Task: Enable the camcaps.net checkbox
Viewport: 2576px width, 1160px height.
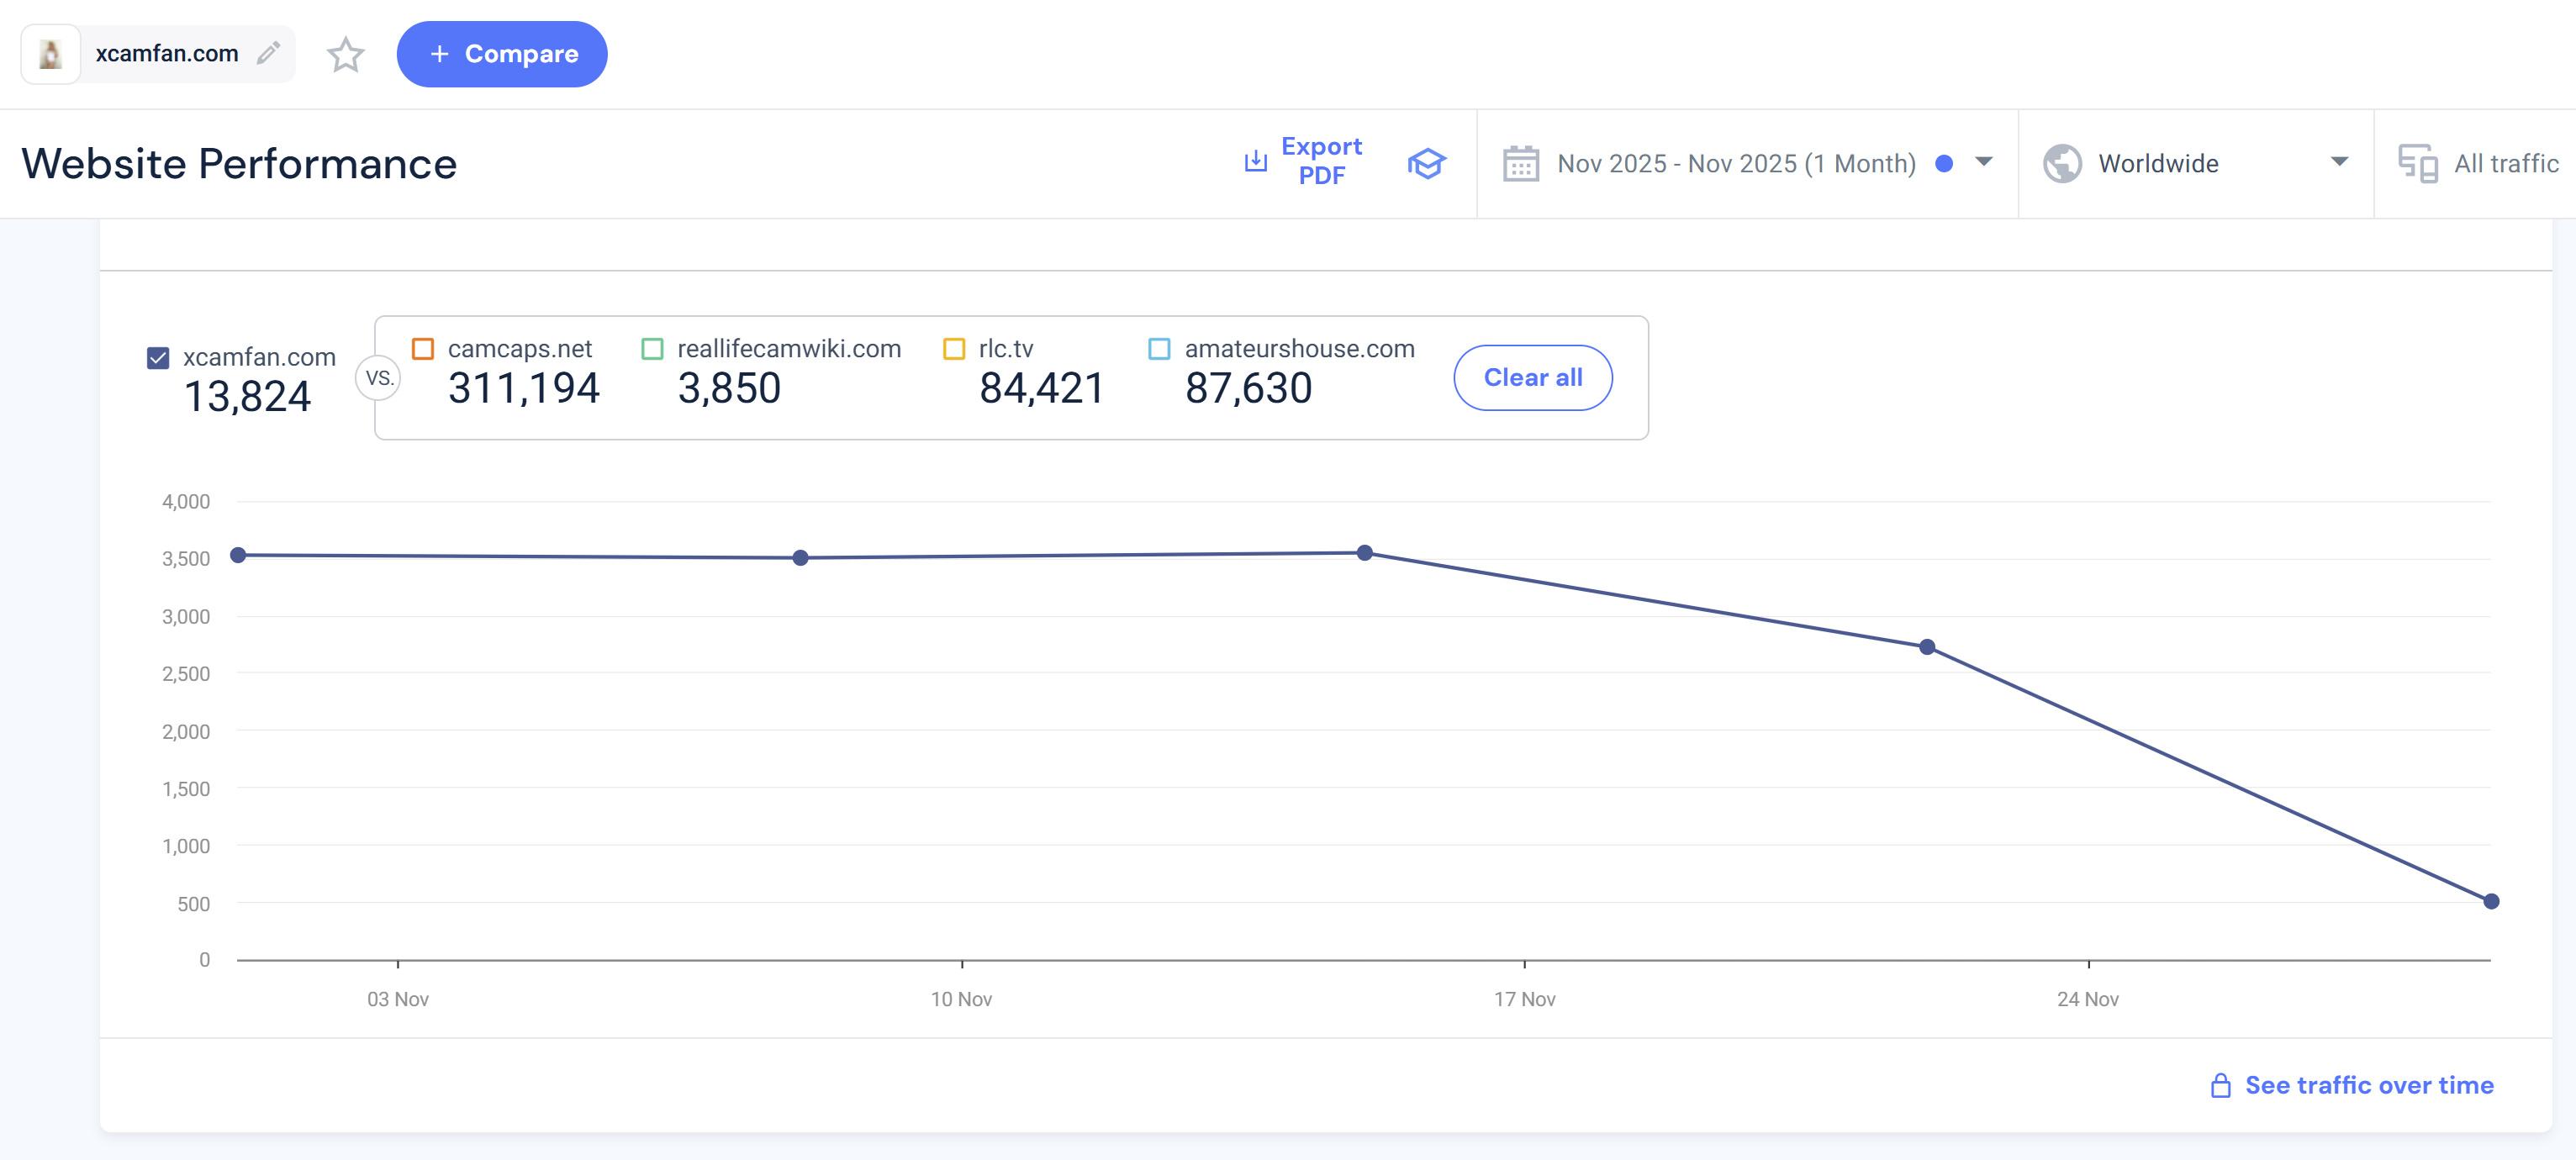Action: click(x=423, y=349)
